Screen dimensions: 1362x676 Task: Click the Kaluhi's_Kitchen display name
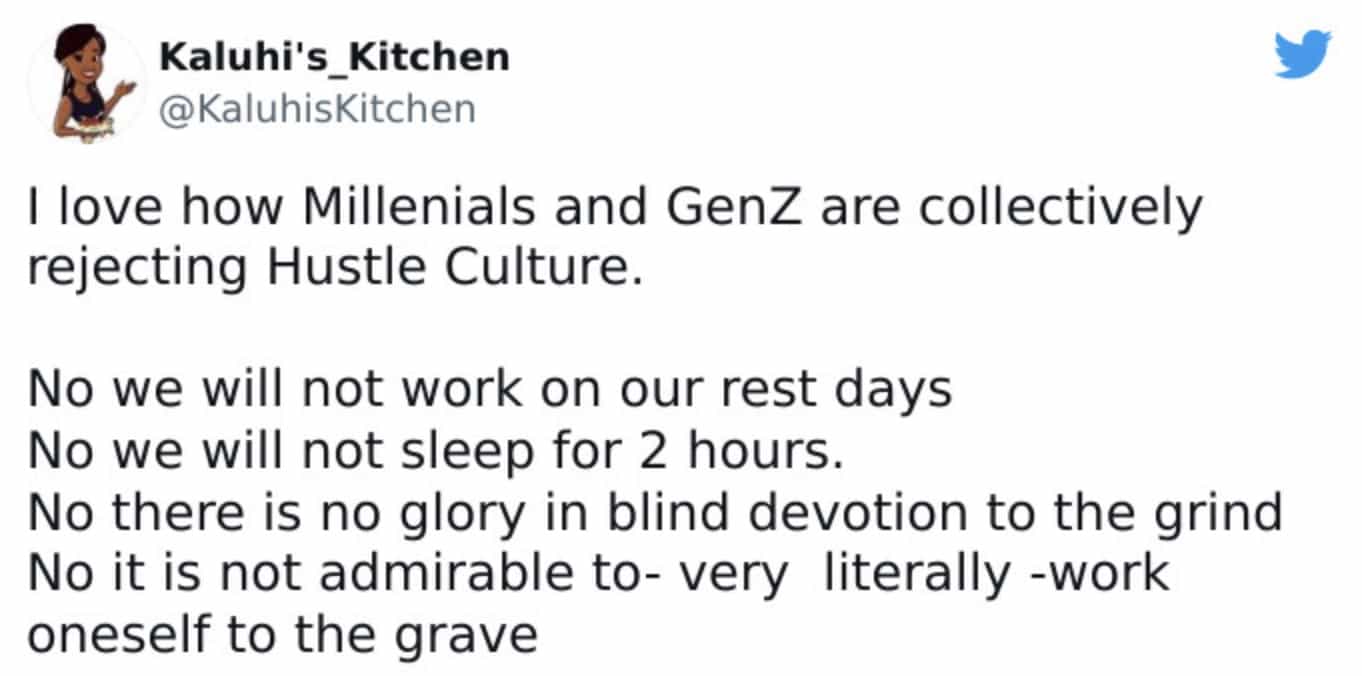(334, 57)
